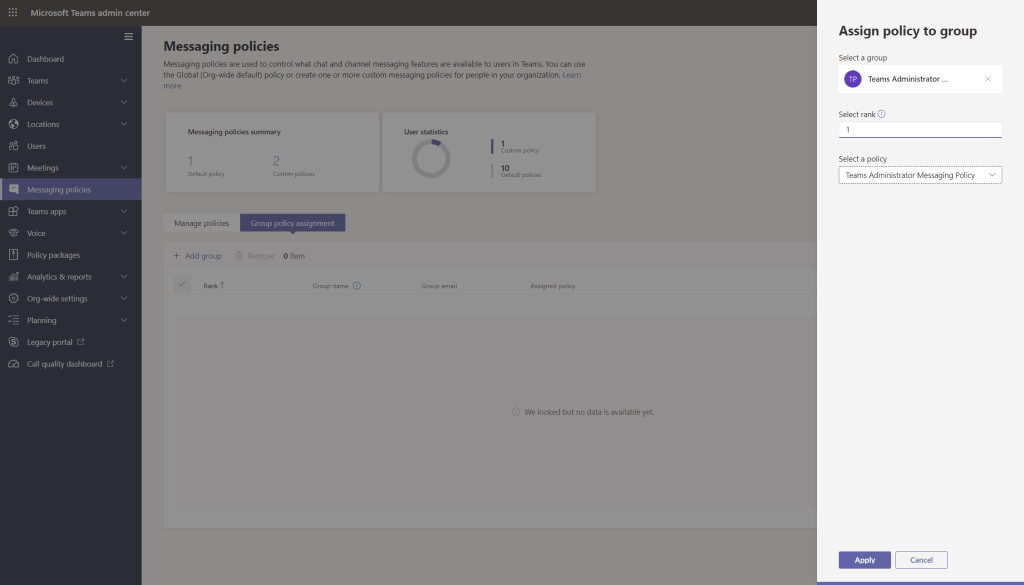Tick the select-all checkbox in table header
The width and height of the screenshot is (1024, 585).
pyautogui.click(x=182, y=285)
